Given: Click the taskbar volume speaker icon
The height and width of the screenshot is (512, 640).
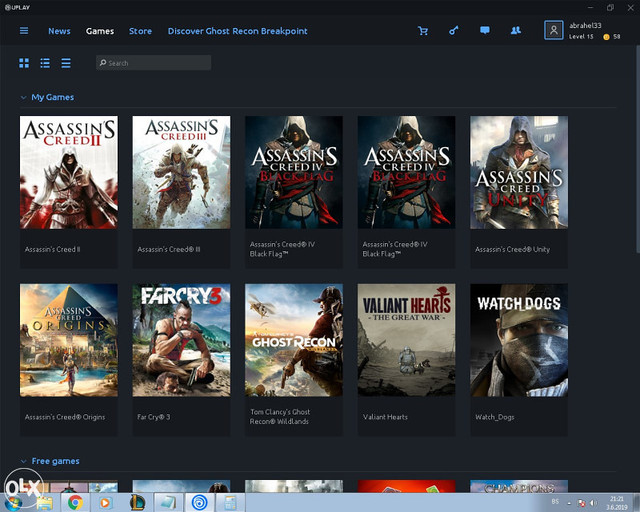Looking at the screenshot, I should click(593, 503).
